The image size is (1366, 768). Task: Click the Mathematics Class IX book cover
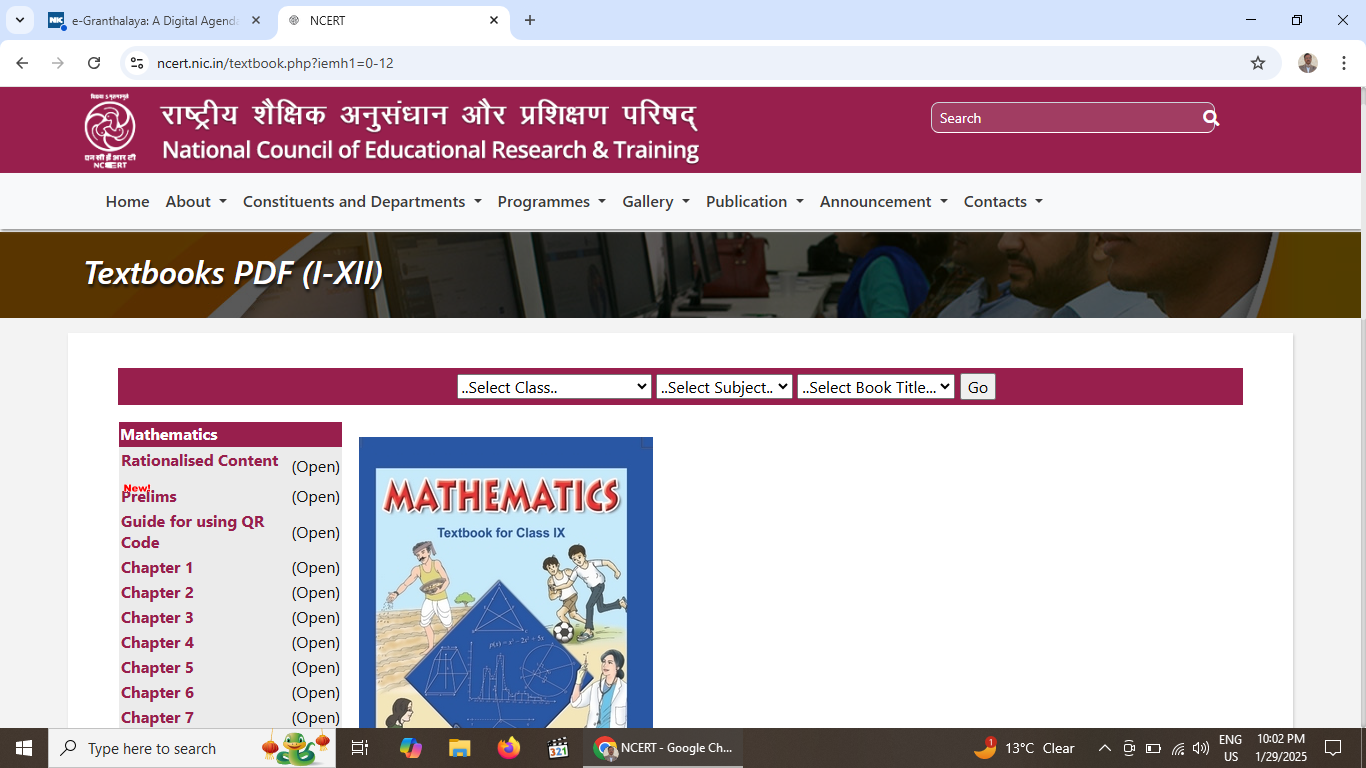pos(506,582)
